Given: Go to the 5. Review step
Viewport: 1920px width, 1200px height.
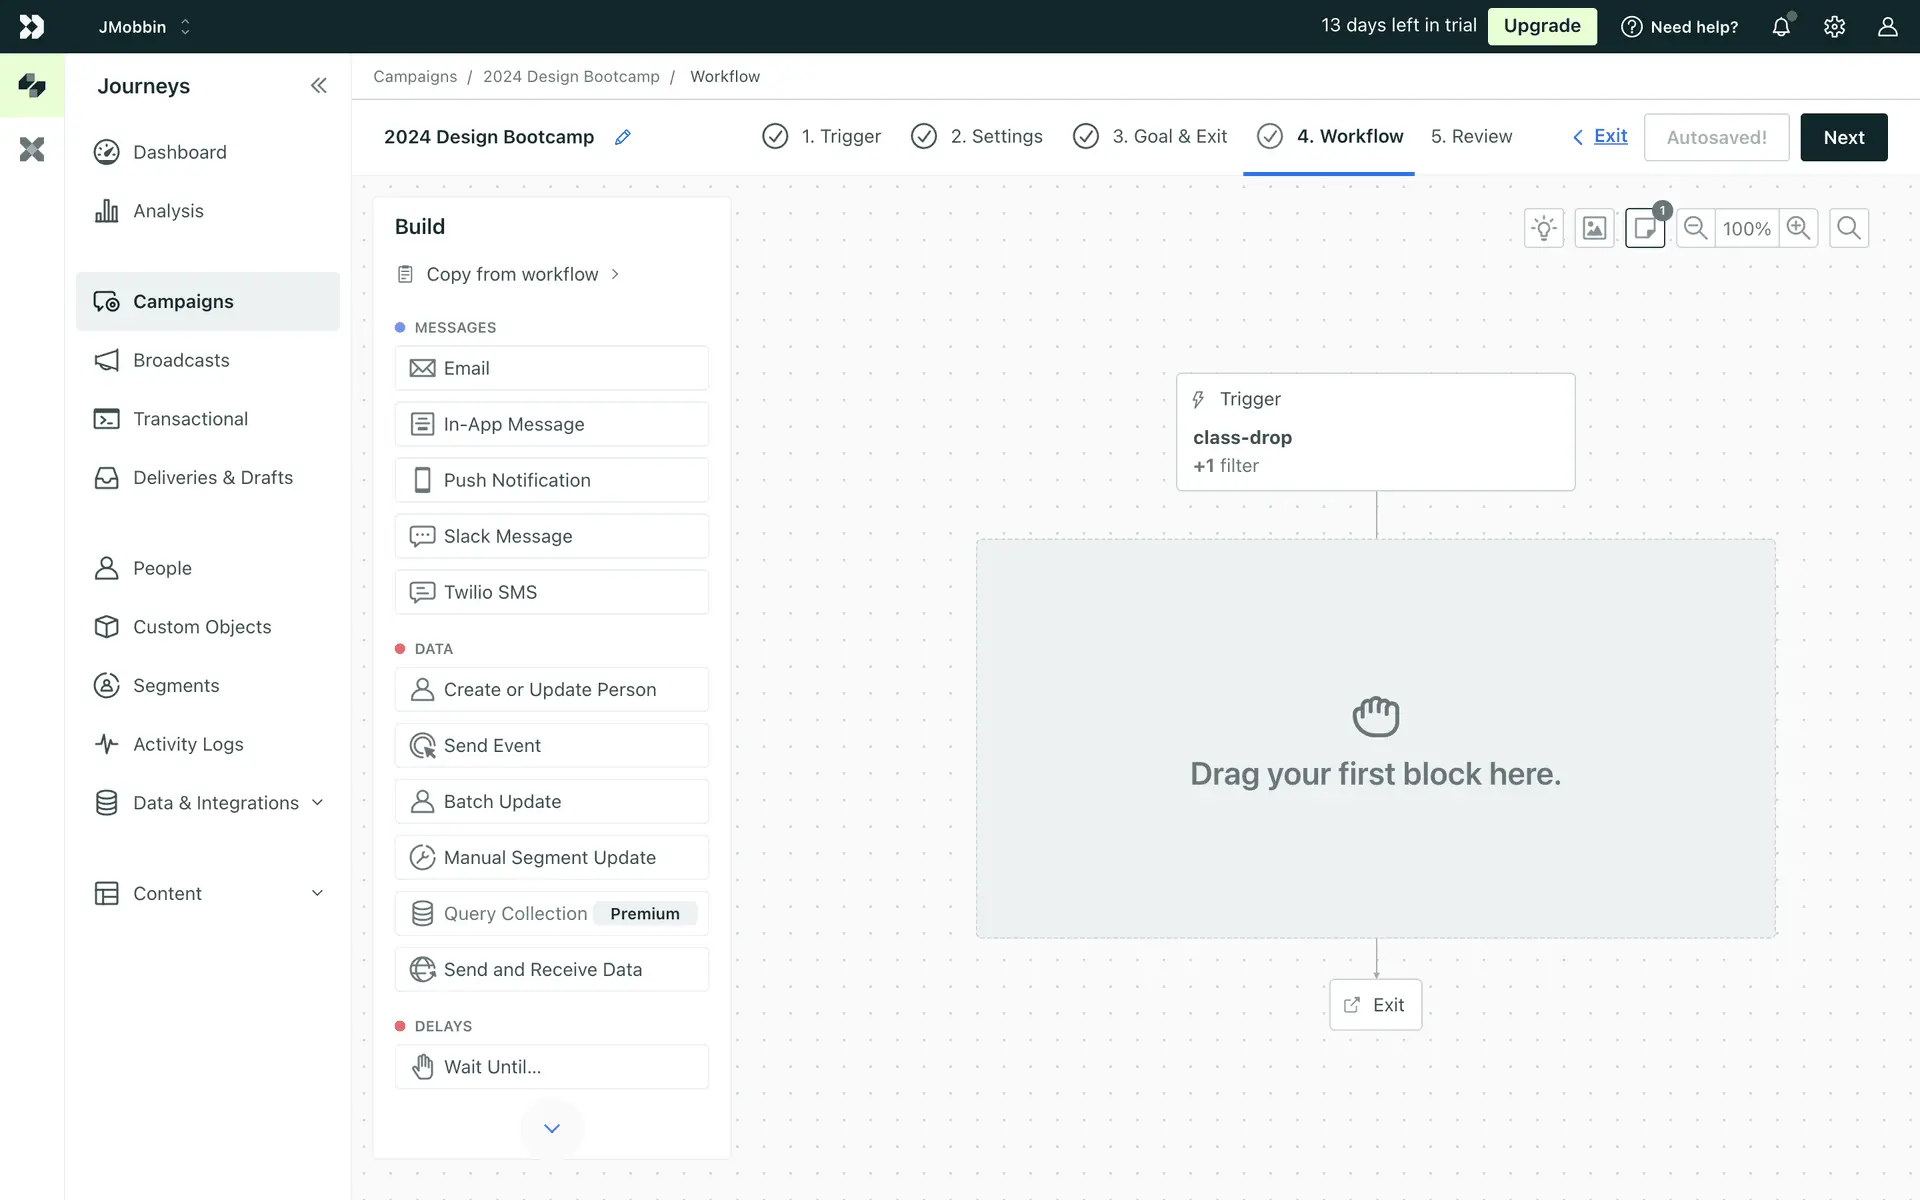Looking at the screenshot, I should click(x=1471, y=137).
